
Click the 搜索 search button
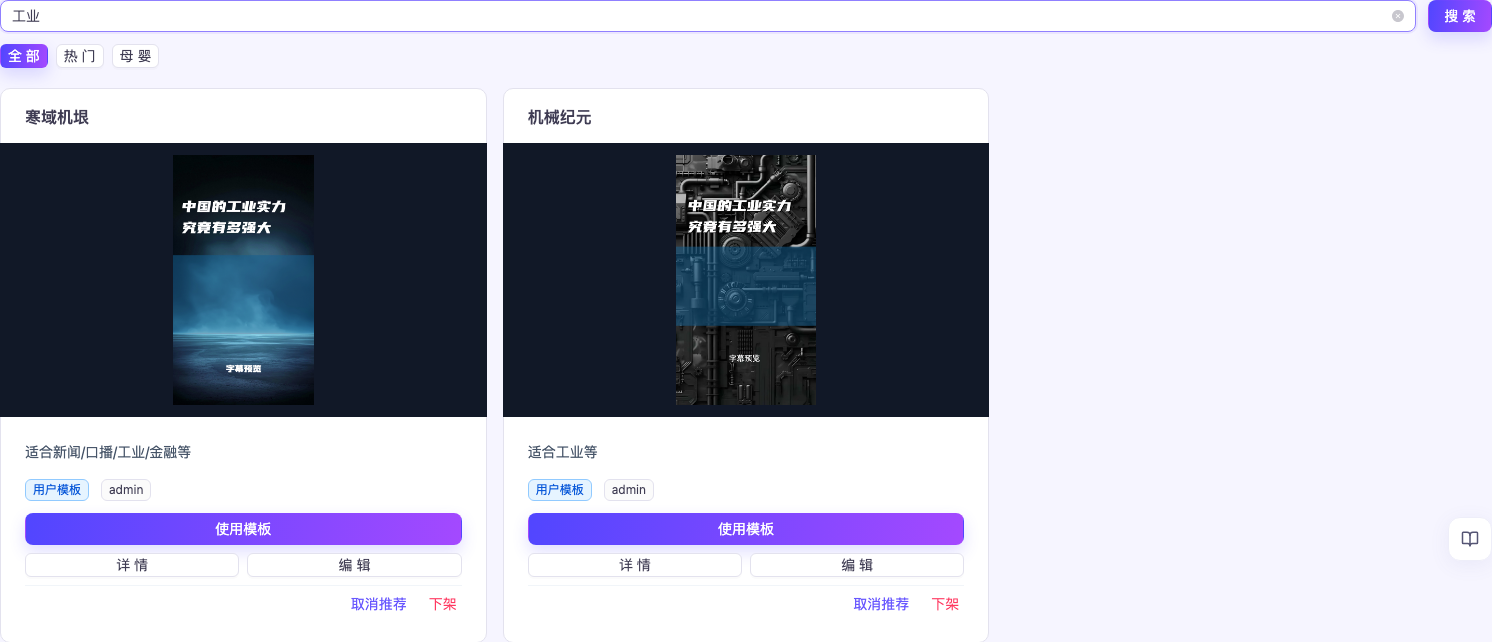pos(1460,16)
